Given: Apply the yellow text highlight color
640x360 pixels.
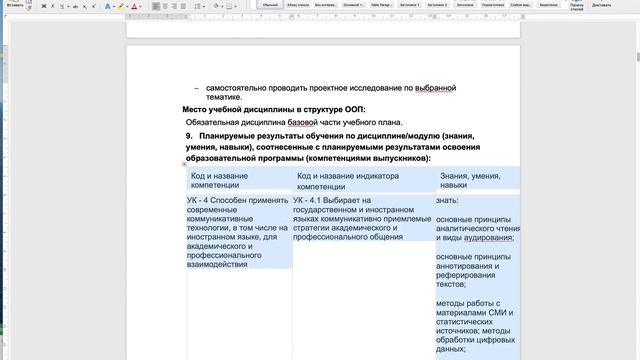Looking at the screenshot, I should click(121, 6).
